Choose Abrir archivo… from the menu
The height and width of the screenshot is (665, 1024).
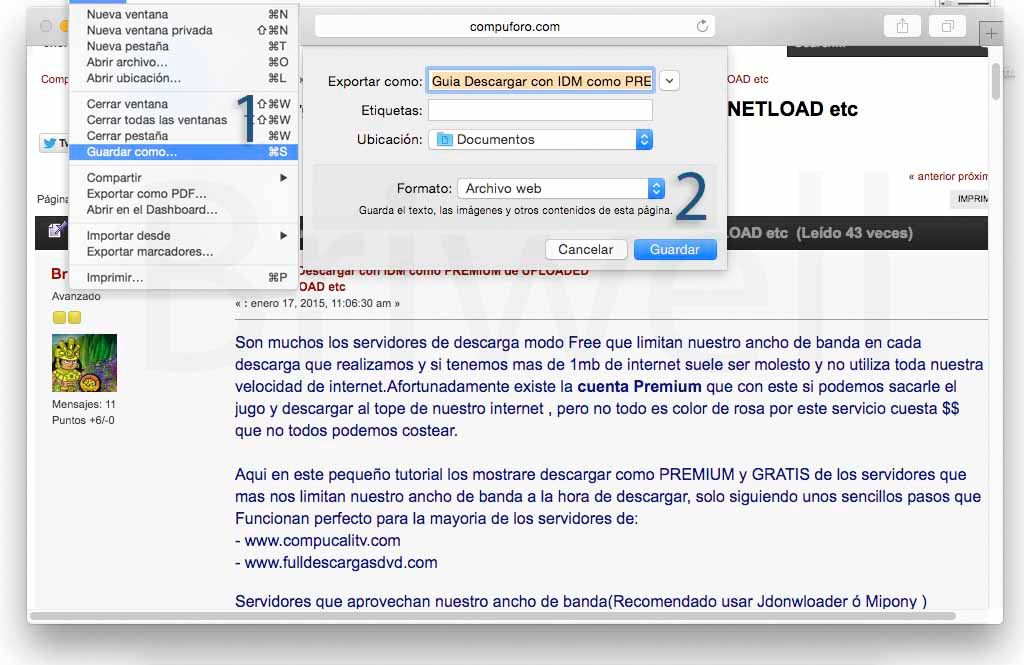[x=185, y=62]
